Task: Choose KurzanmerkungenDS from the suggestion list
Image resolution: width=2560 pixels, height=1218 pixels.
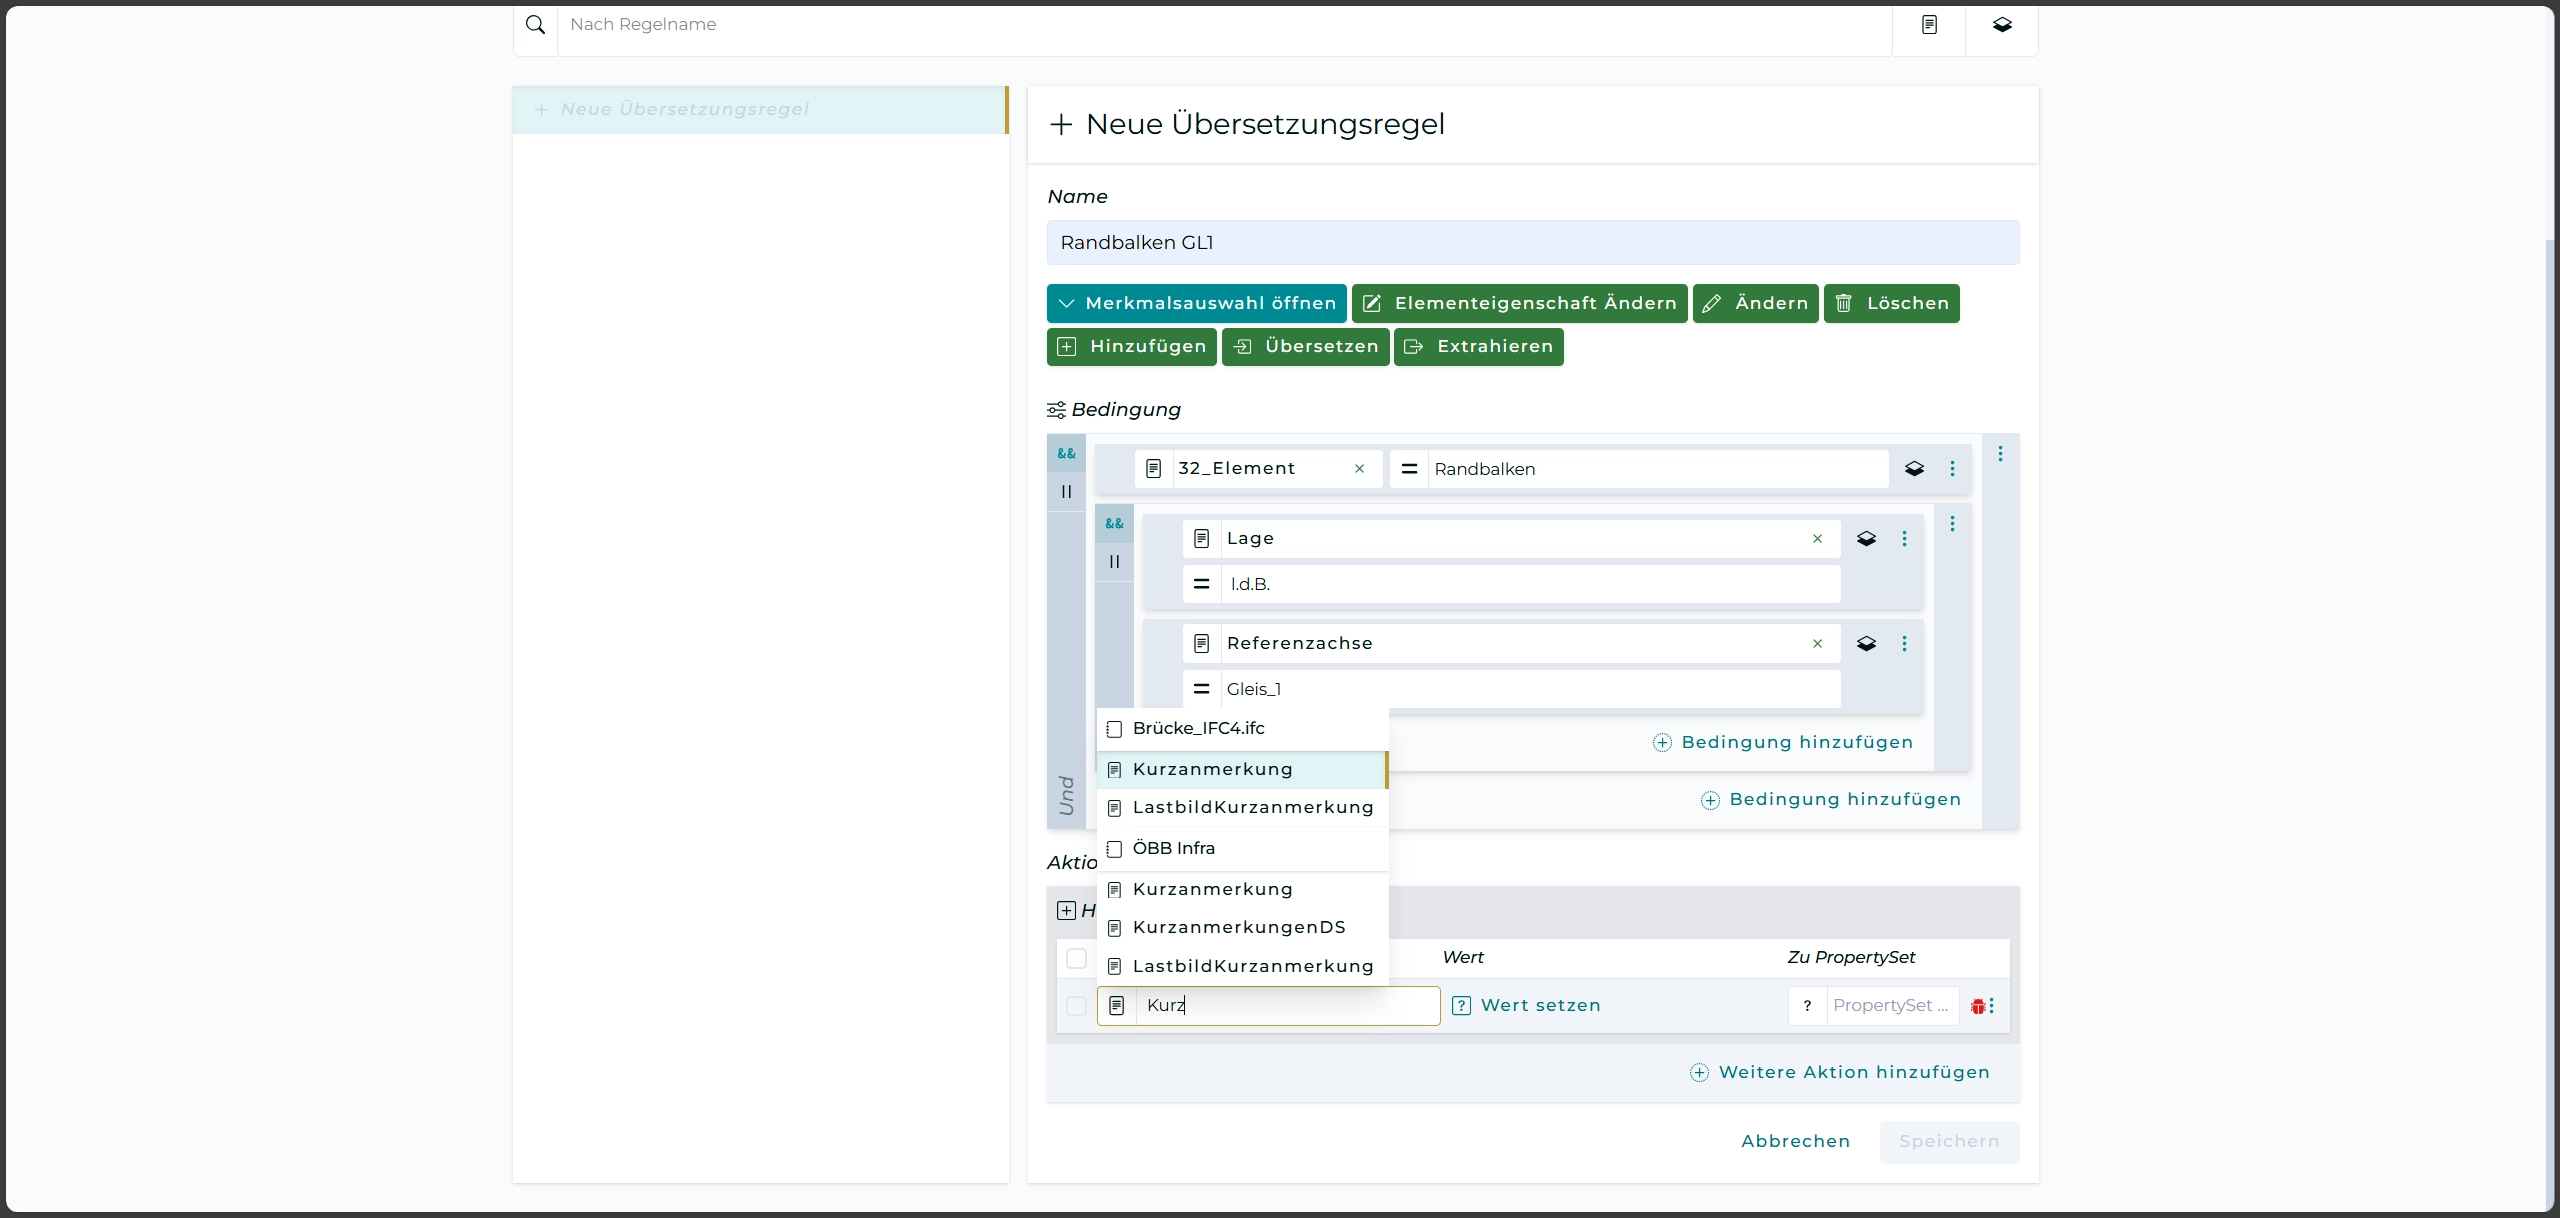Action: click(1239, 928)
